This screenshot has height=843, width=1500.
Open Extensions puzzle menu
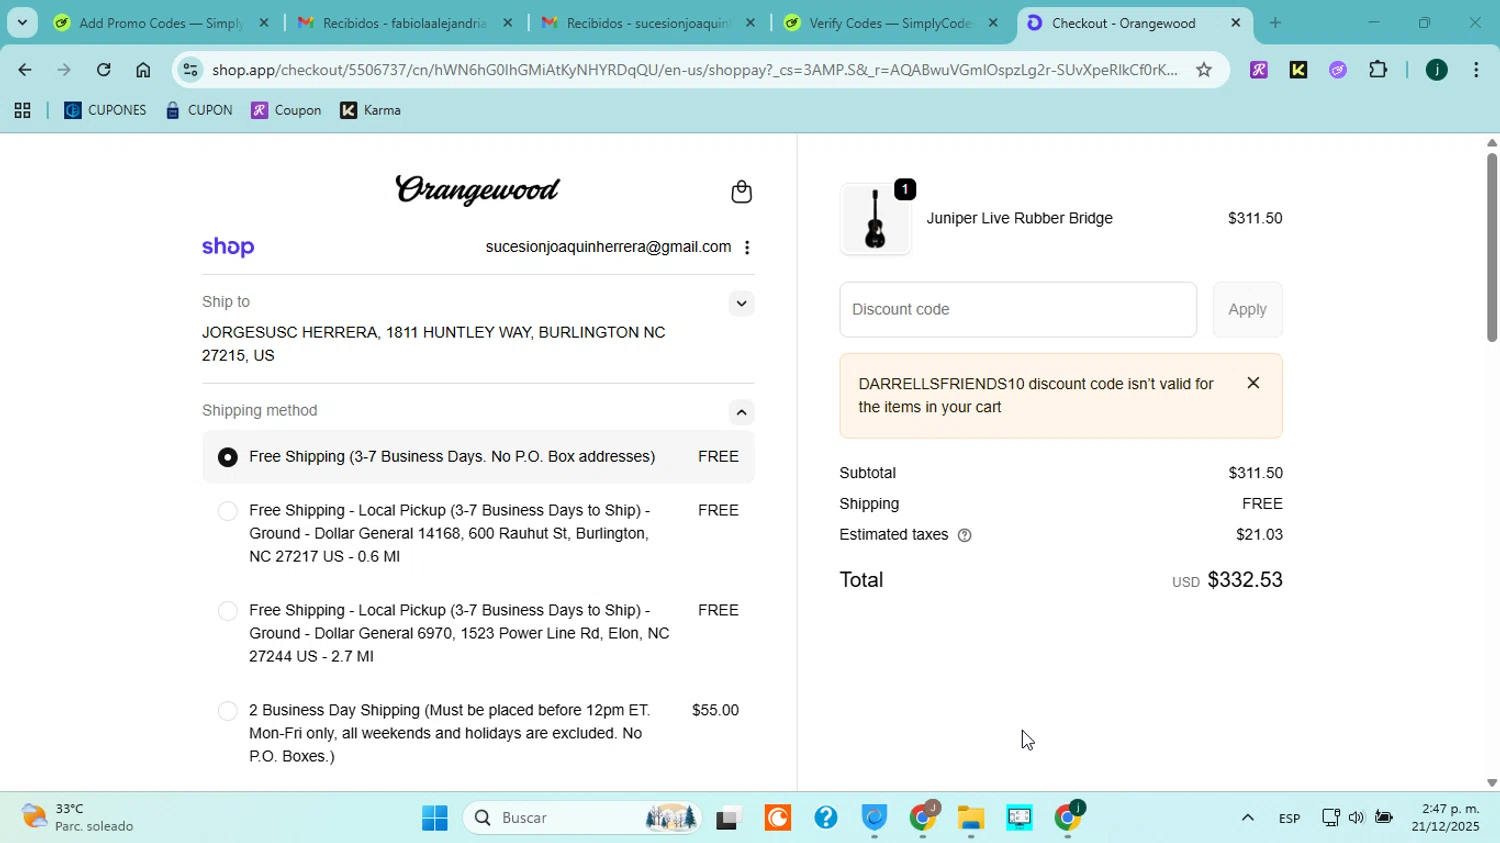pyautogui.click(x=1378, y=70)
